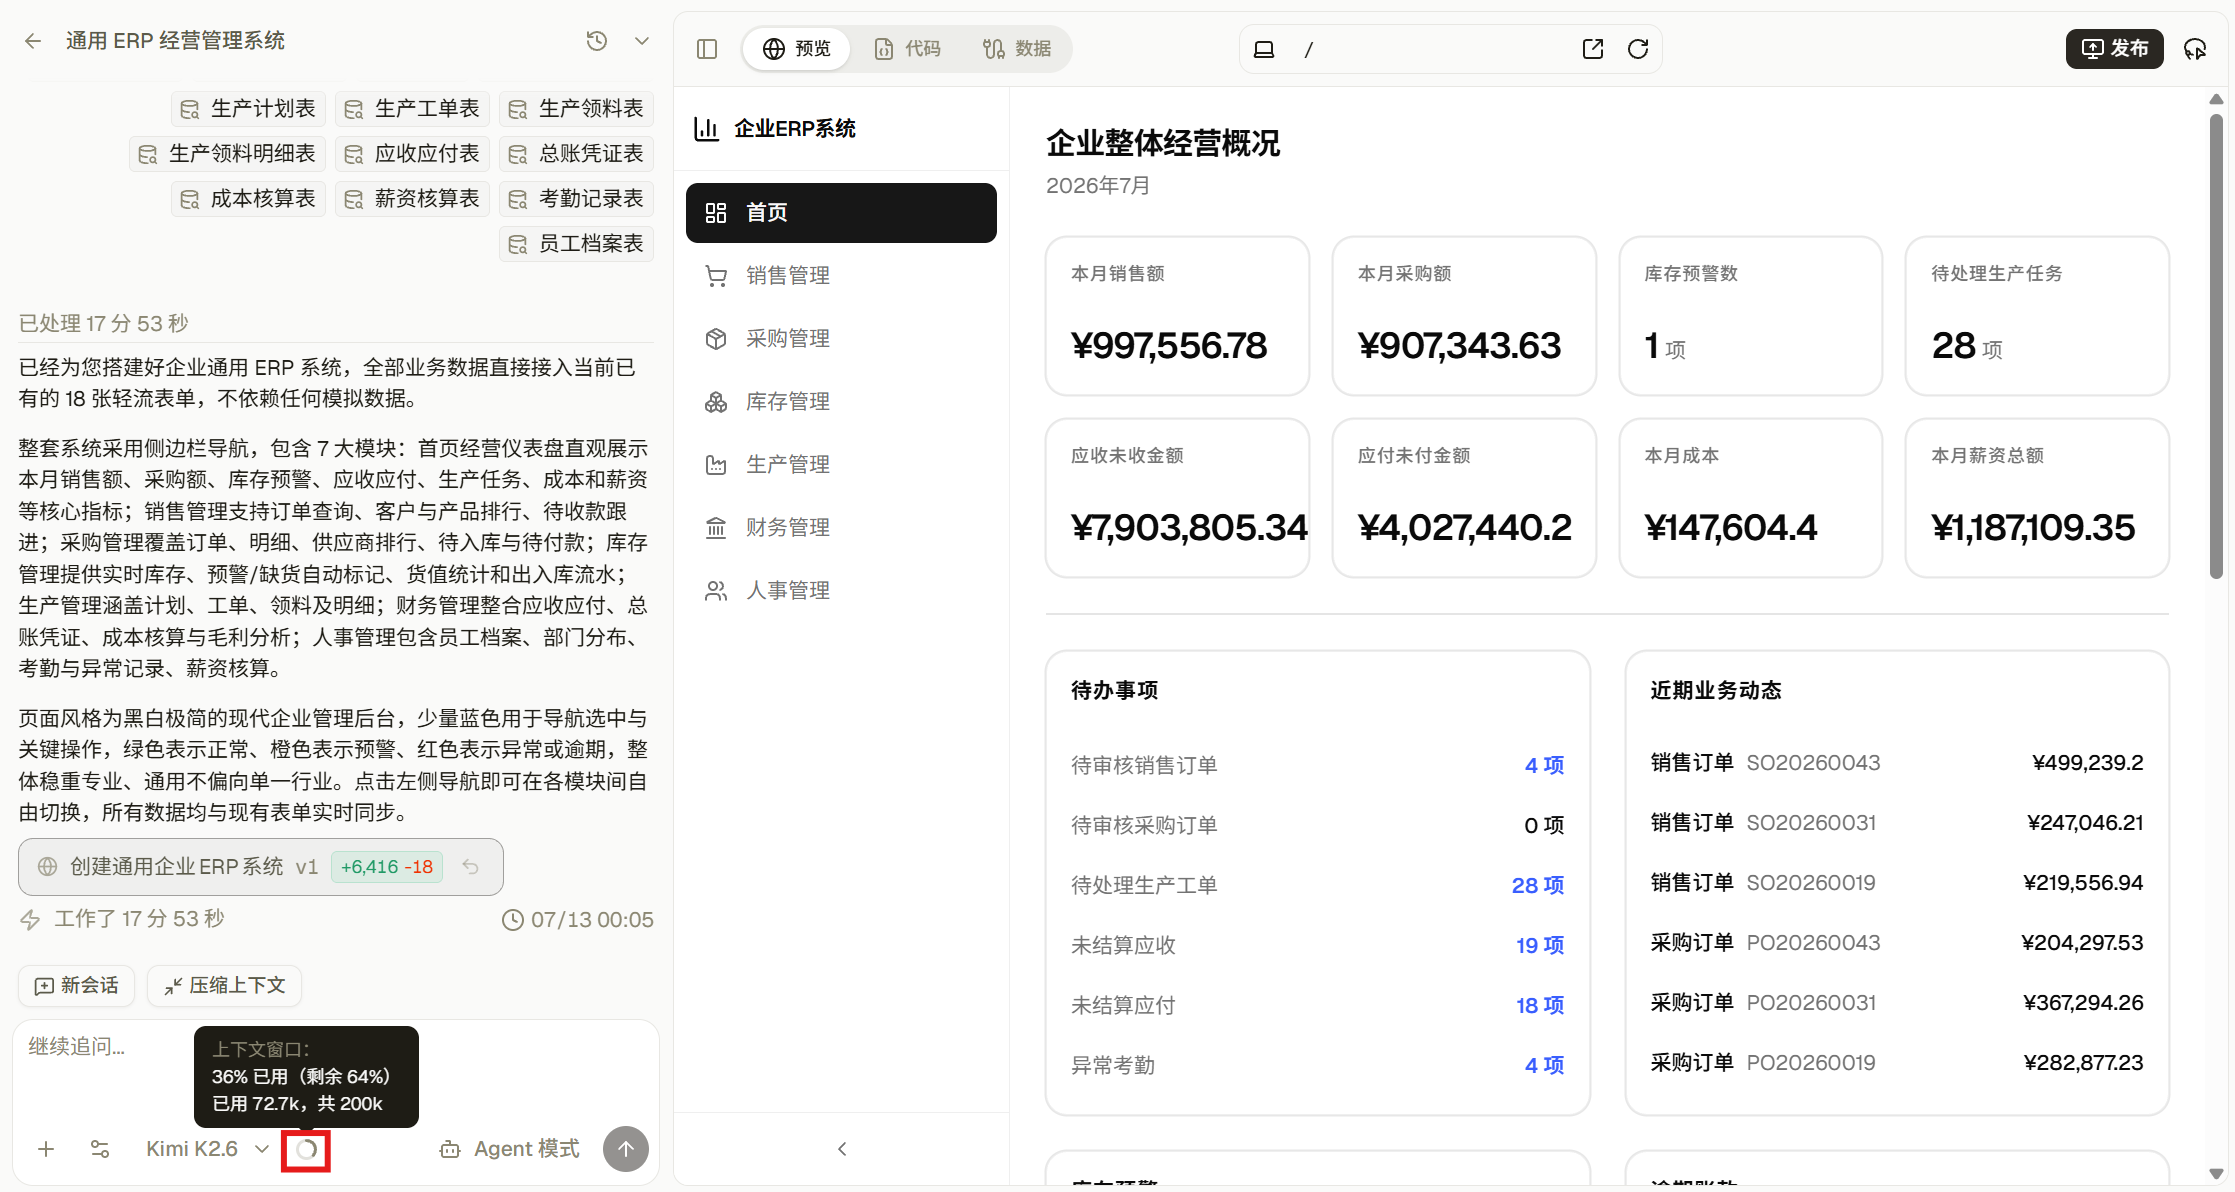Revert the version v1 undo icon
2235x1192 pixels.
point(470,867)
